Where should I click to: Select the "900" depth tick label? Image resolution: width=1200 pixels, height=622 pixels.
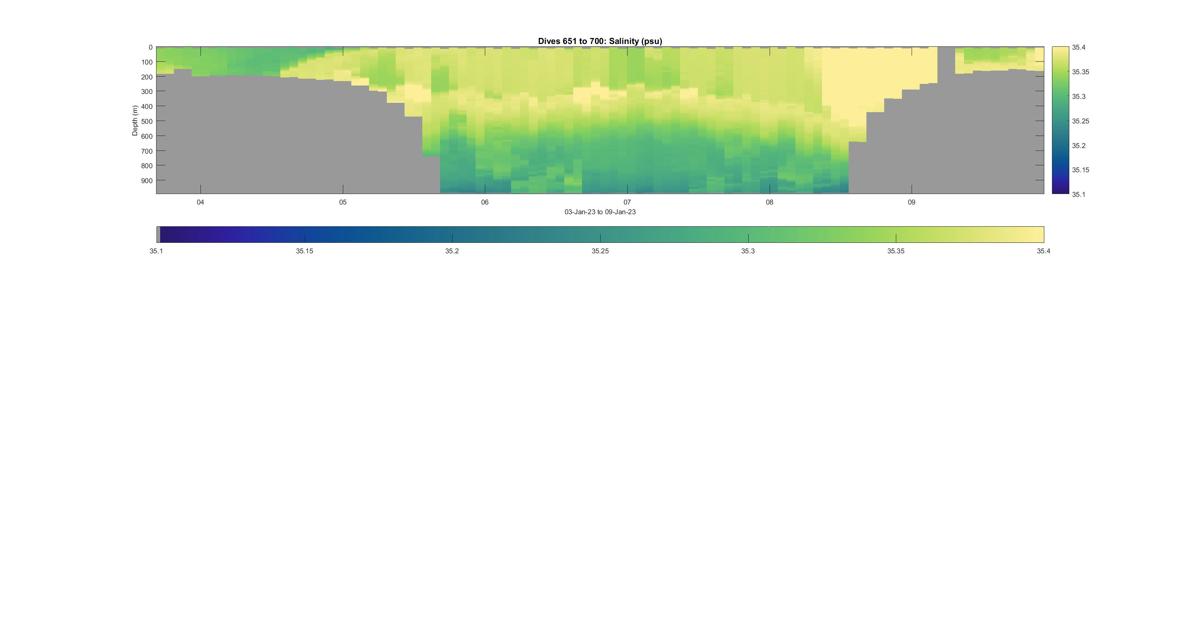tap(146, 181)
